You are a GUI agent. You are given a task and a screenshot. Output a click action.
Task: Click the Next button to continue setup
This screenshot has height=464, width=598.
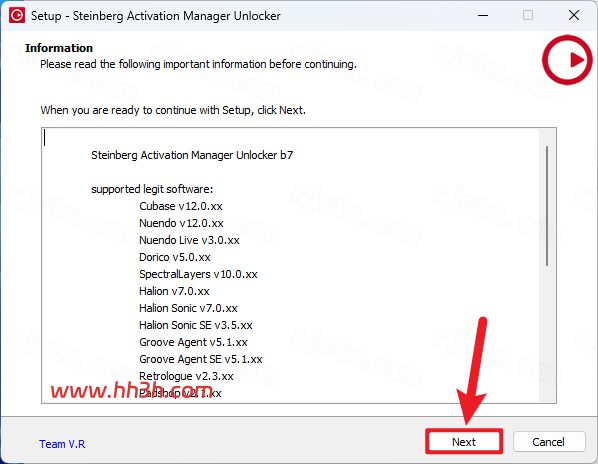pos(464,442)
